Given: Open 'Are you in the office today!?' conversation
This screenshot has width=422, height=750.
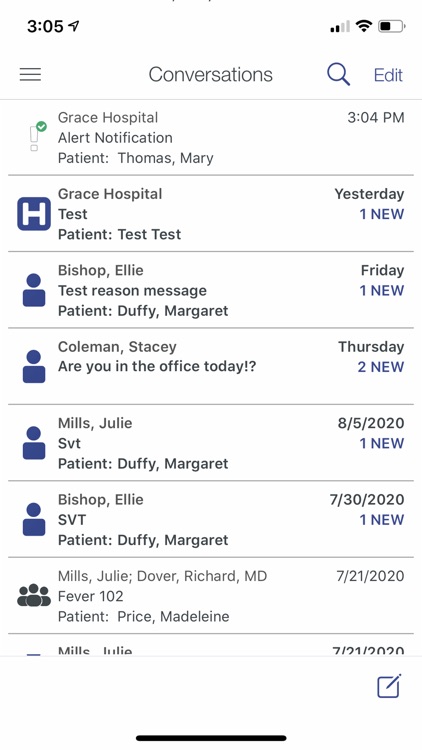Looking at the screenshot, I should [211, 366].
